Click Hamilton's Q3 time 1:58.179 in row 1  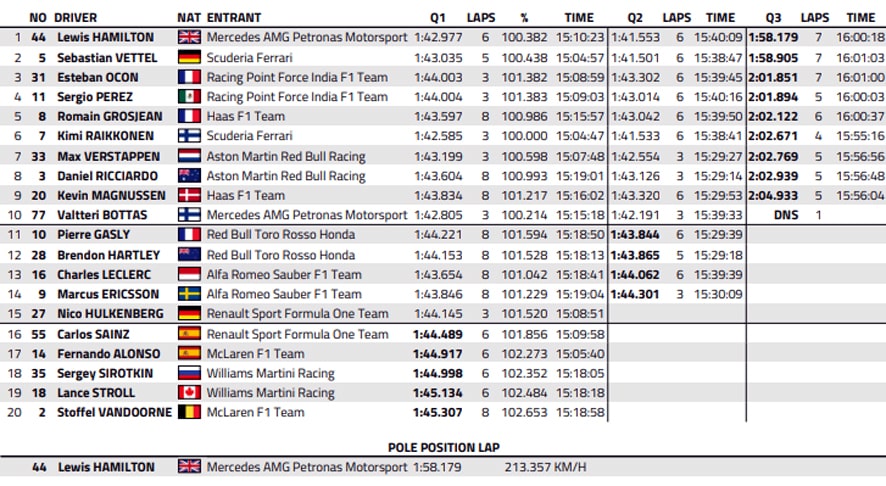tap(774, 37)
